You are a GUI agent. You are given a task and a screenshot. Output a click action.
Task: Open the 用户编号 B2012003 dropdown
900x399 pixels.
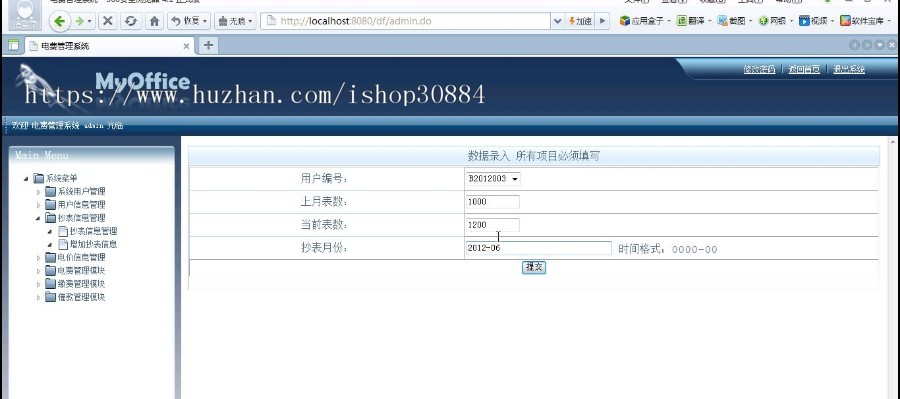493,179
